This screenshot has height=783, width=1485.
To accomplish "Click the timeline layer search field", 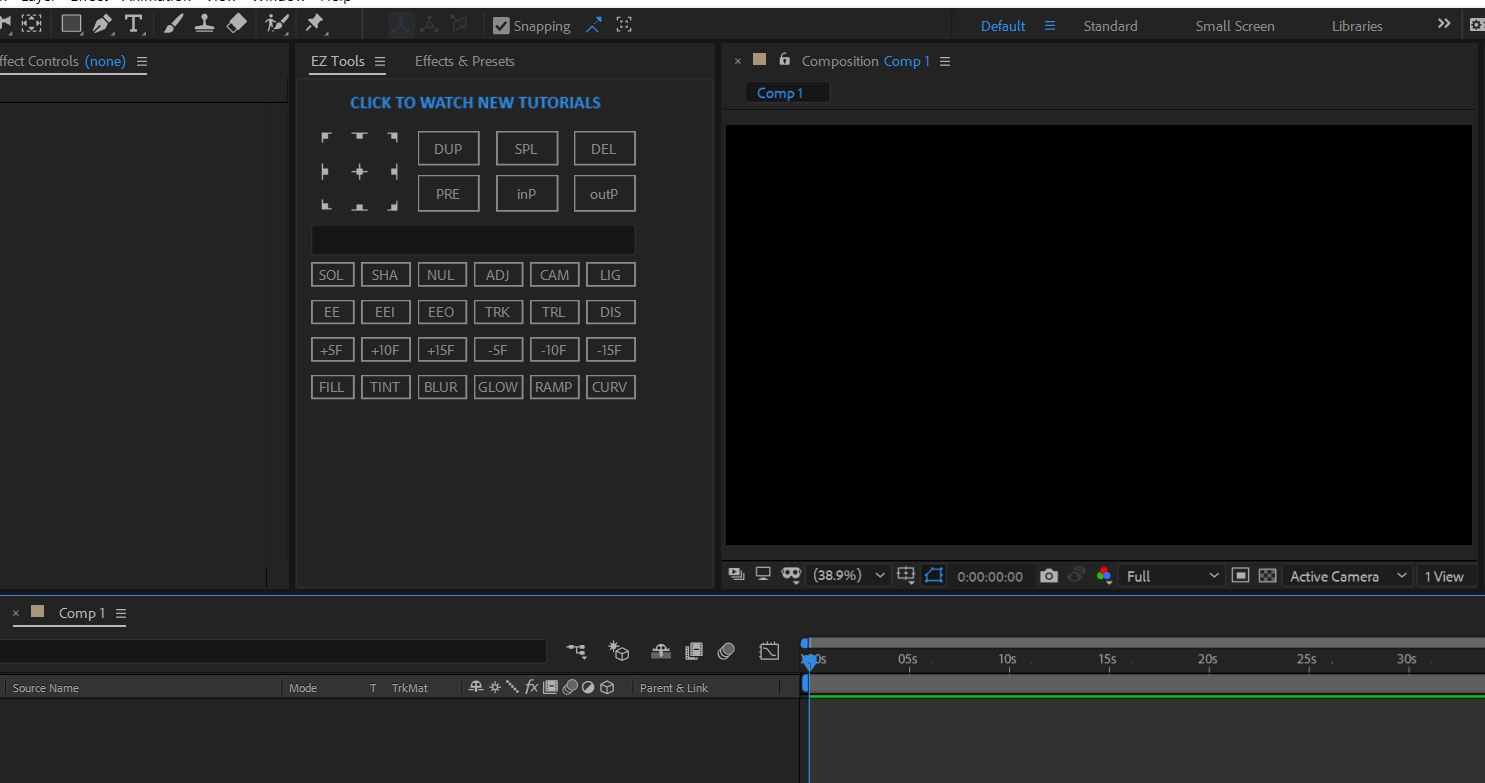I will 273,651.
